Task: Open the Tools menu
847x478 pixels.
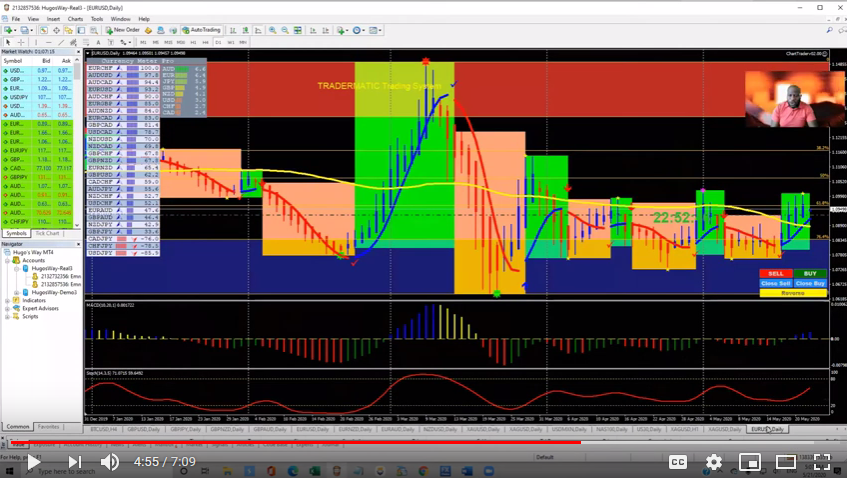Action: (x=97, y=19)
